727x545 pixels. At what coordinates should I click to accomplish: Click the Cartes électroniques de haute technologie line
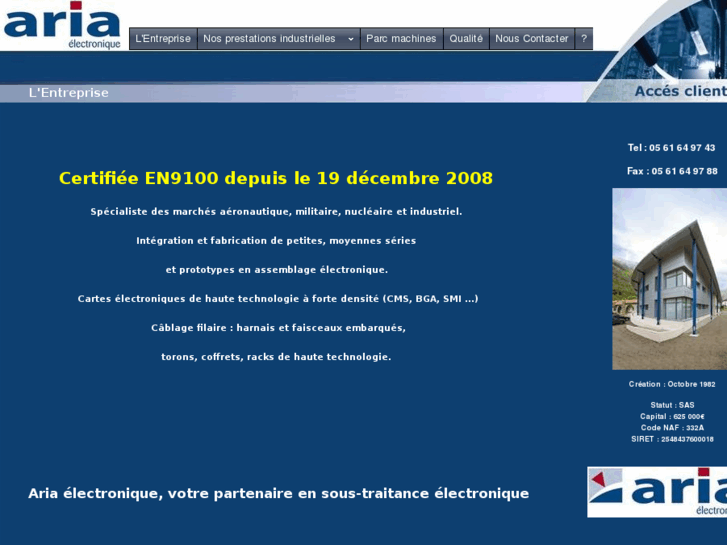(x=278, y=299)
